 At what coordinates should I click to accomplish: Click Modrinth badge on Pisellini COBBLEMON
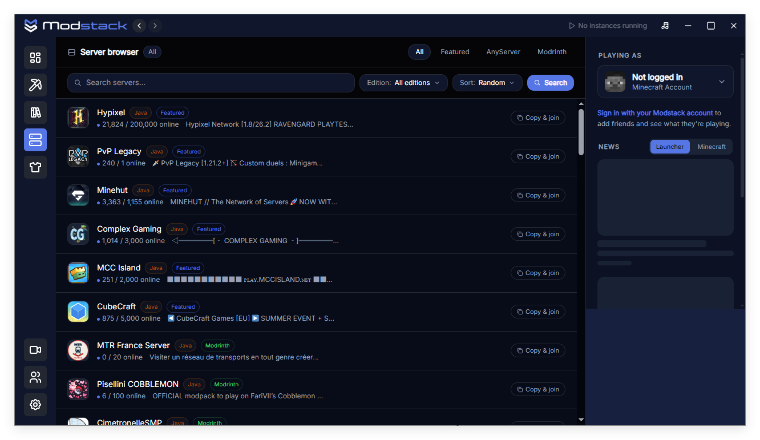(226, 384)
